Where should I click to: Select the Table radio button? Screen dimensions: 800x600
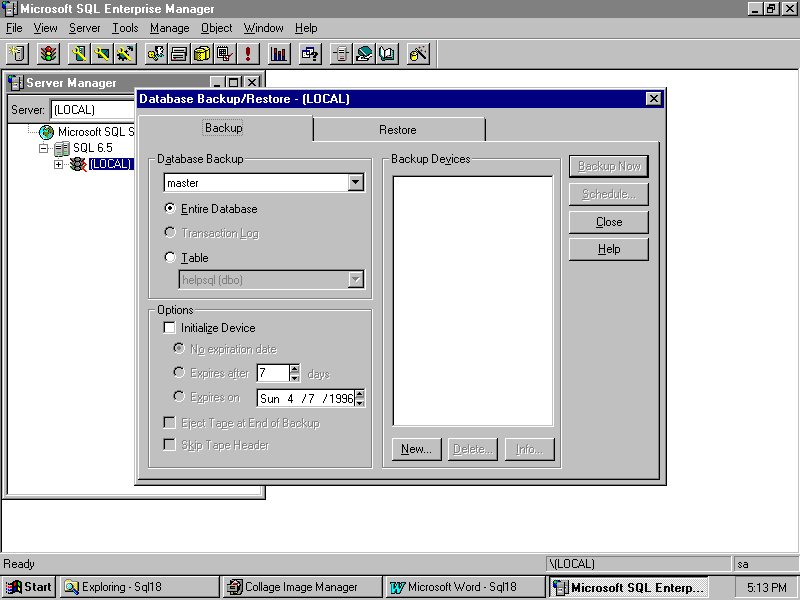(170, 258)
